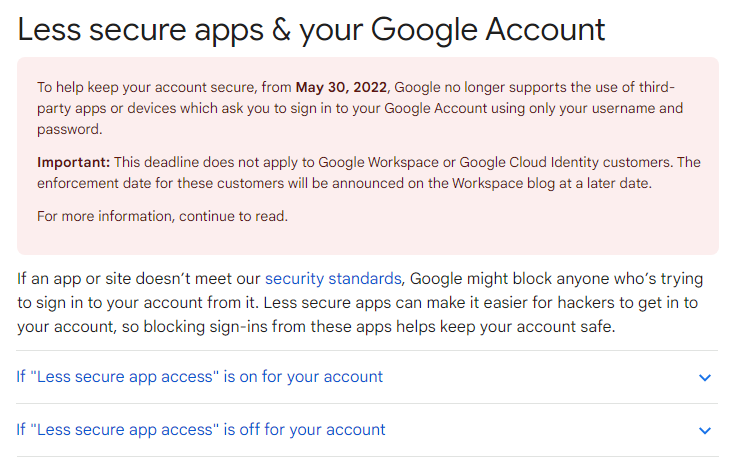The image size is (745, 466).
Task: Click "Google Account" in the page title
Action: (x=487, y=29)
